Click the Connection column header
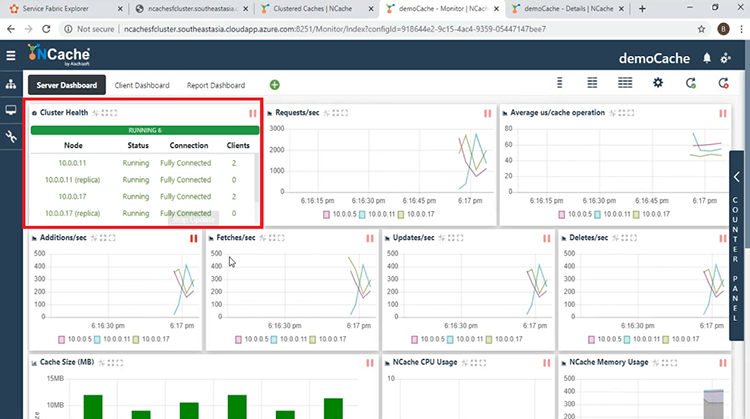This screenshot has width=750, height=419. [x=189, y=145]
